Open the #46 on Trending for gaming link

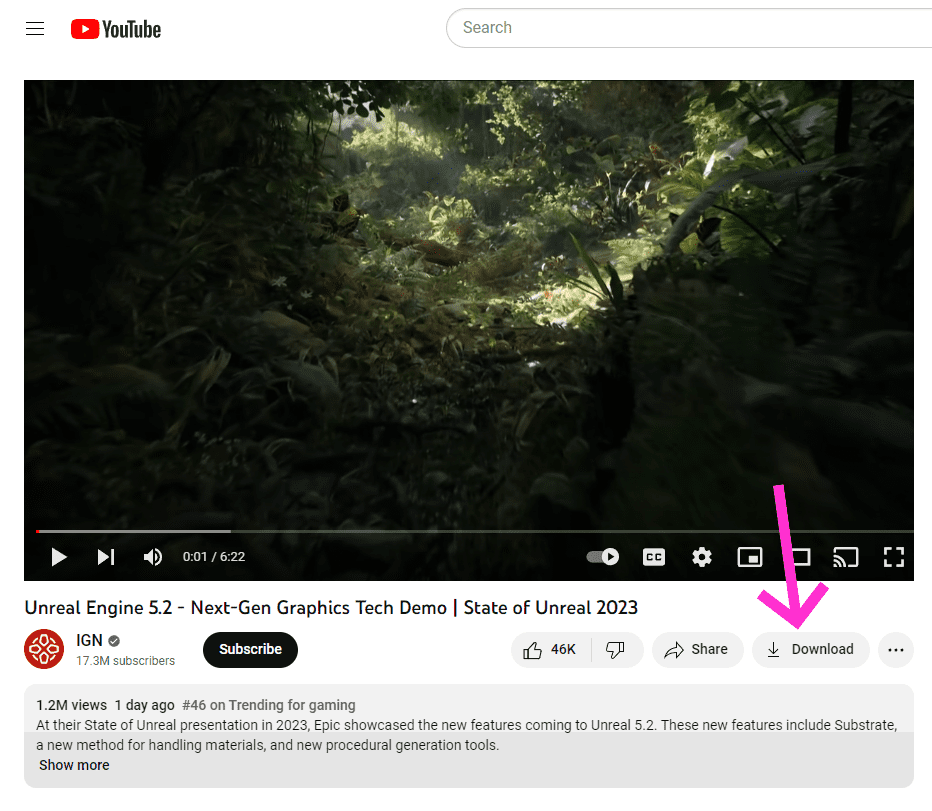pyautogui.click(x=269, y=705)
